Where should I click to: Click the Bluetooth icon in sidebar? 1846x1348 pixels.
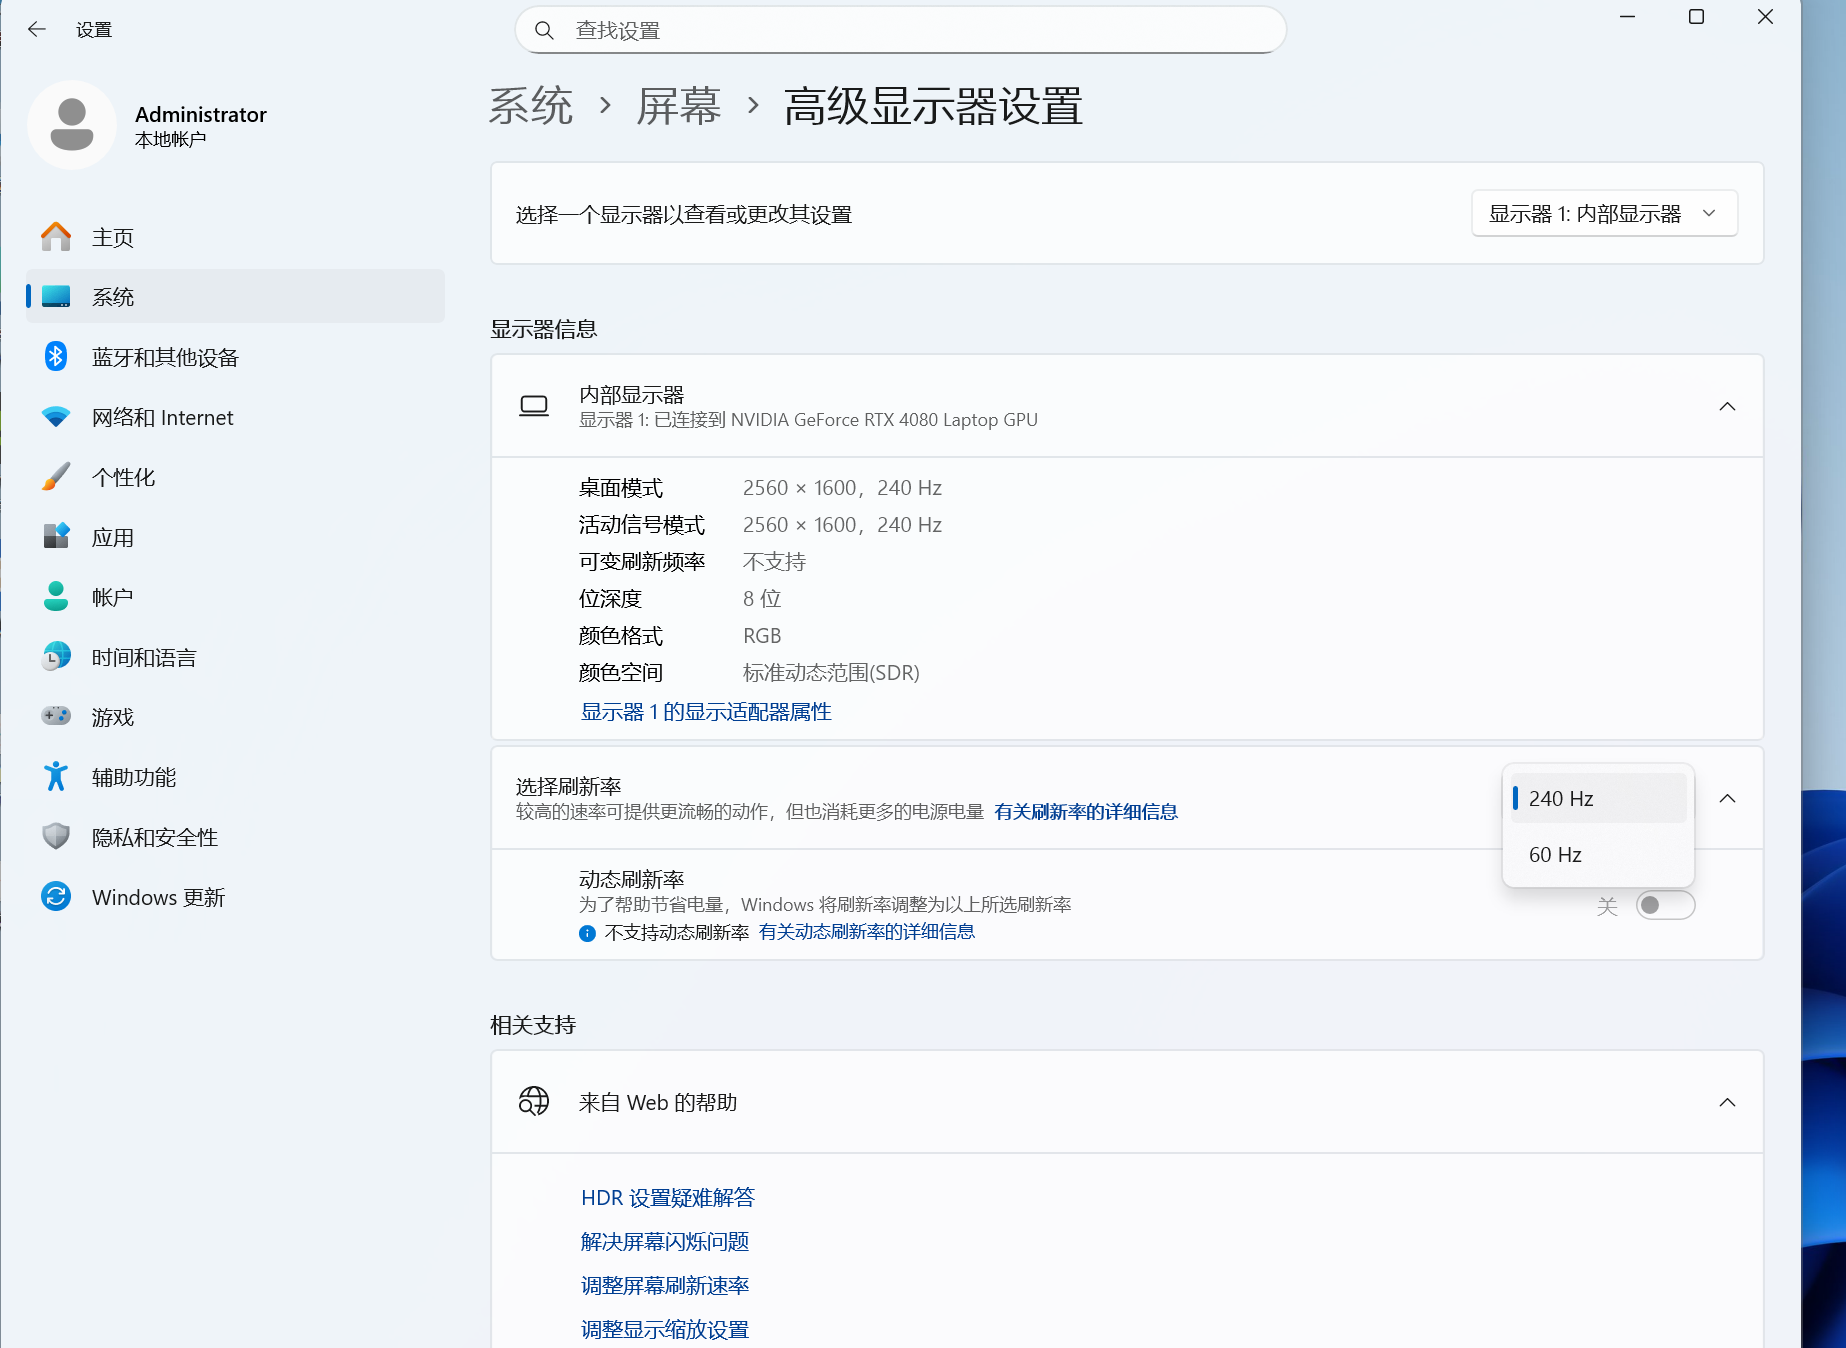(56, 357)
